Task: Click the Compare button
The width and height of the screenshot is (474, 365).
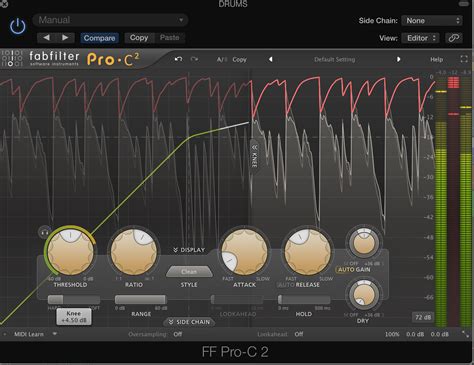Action: click(x=99, y=38)
